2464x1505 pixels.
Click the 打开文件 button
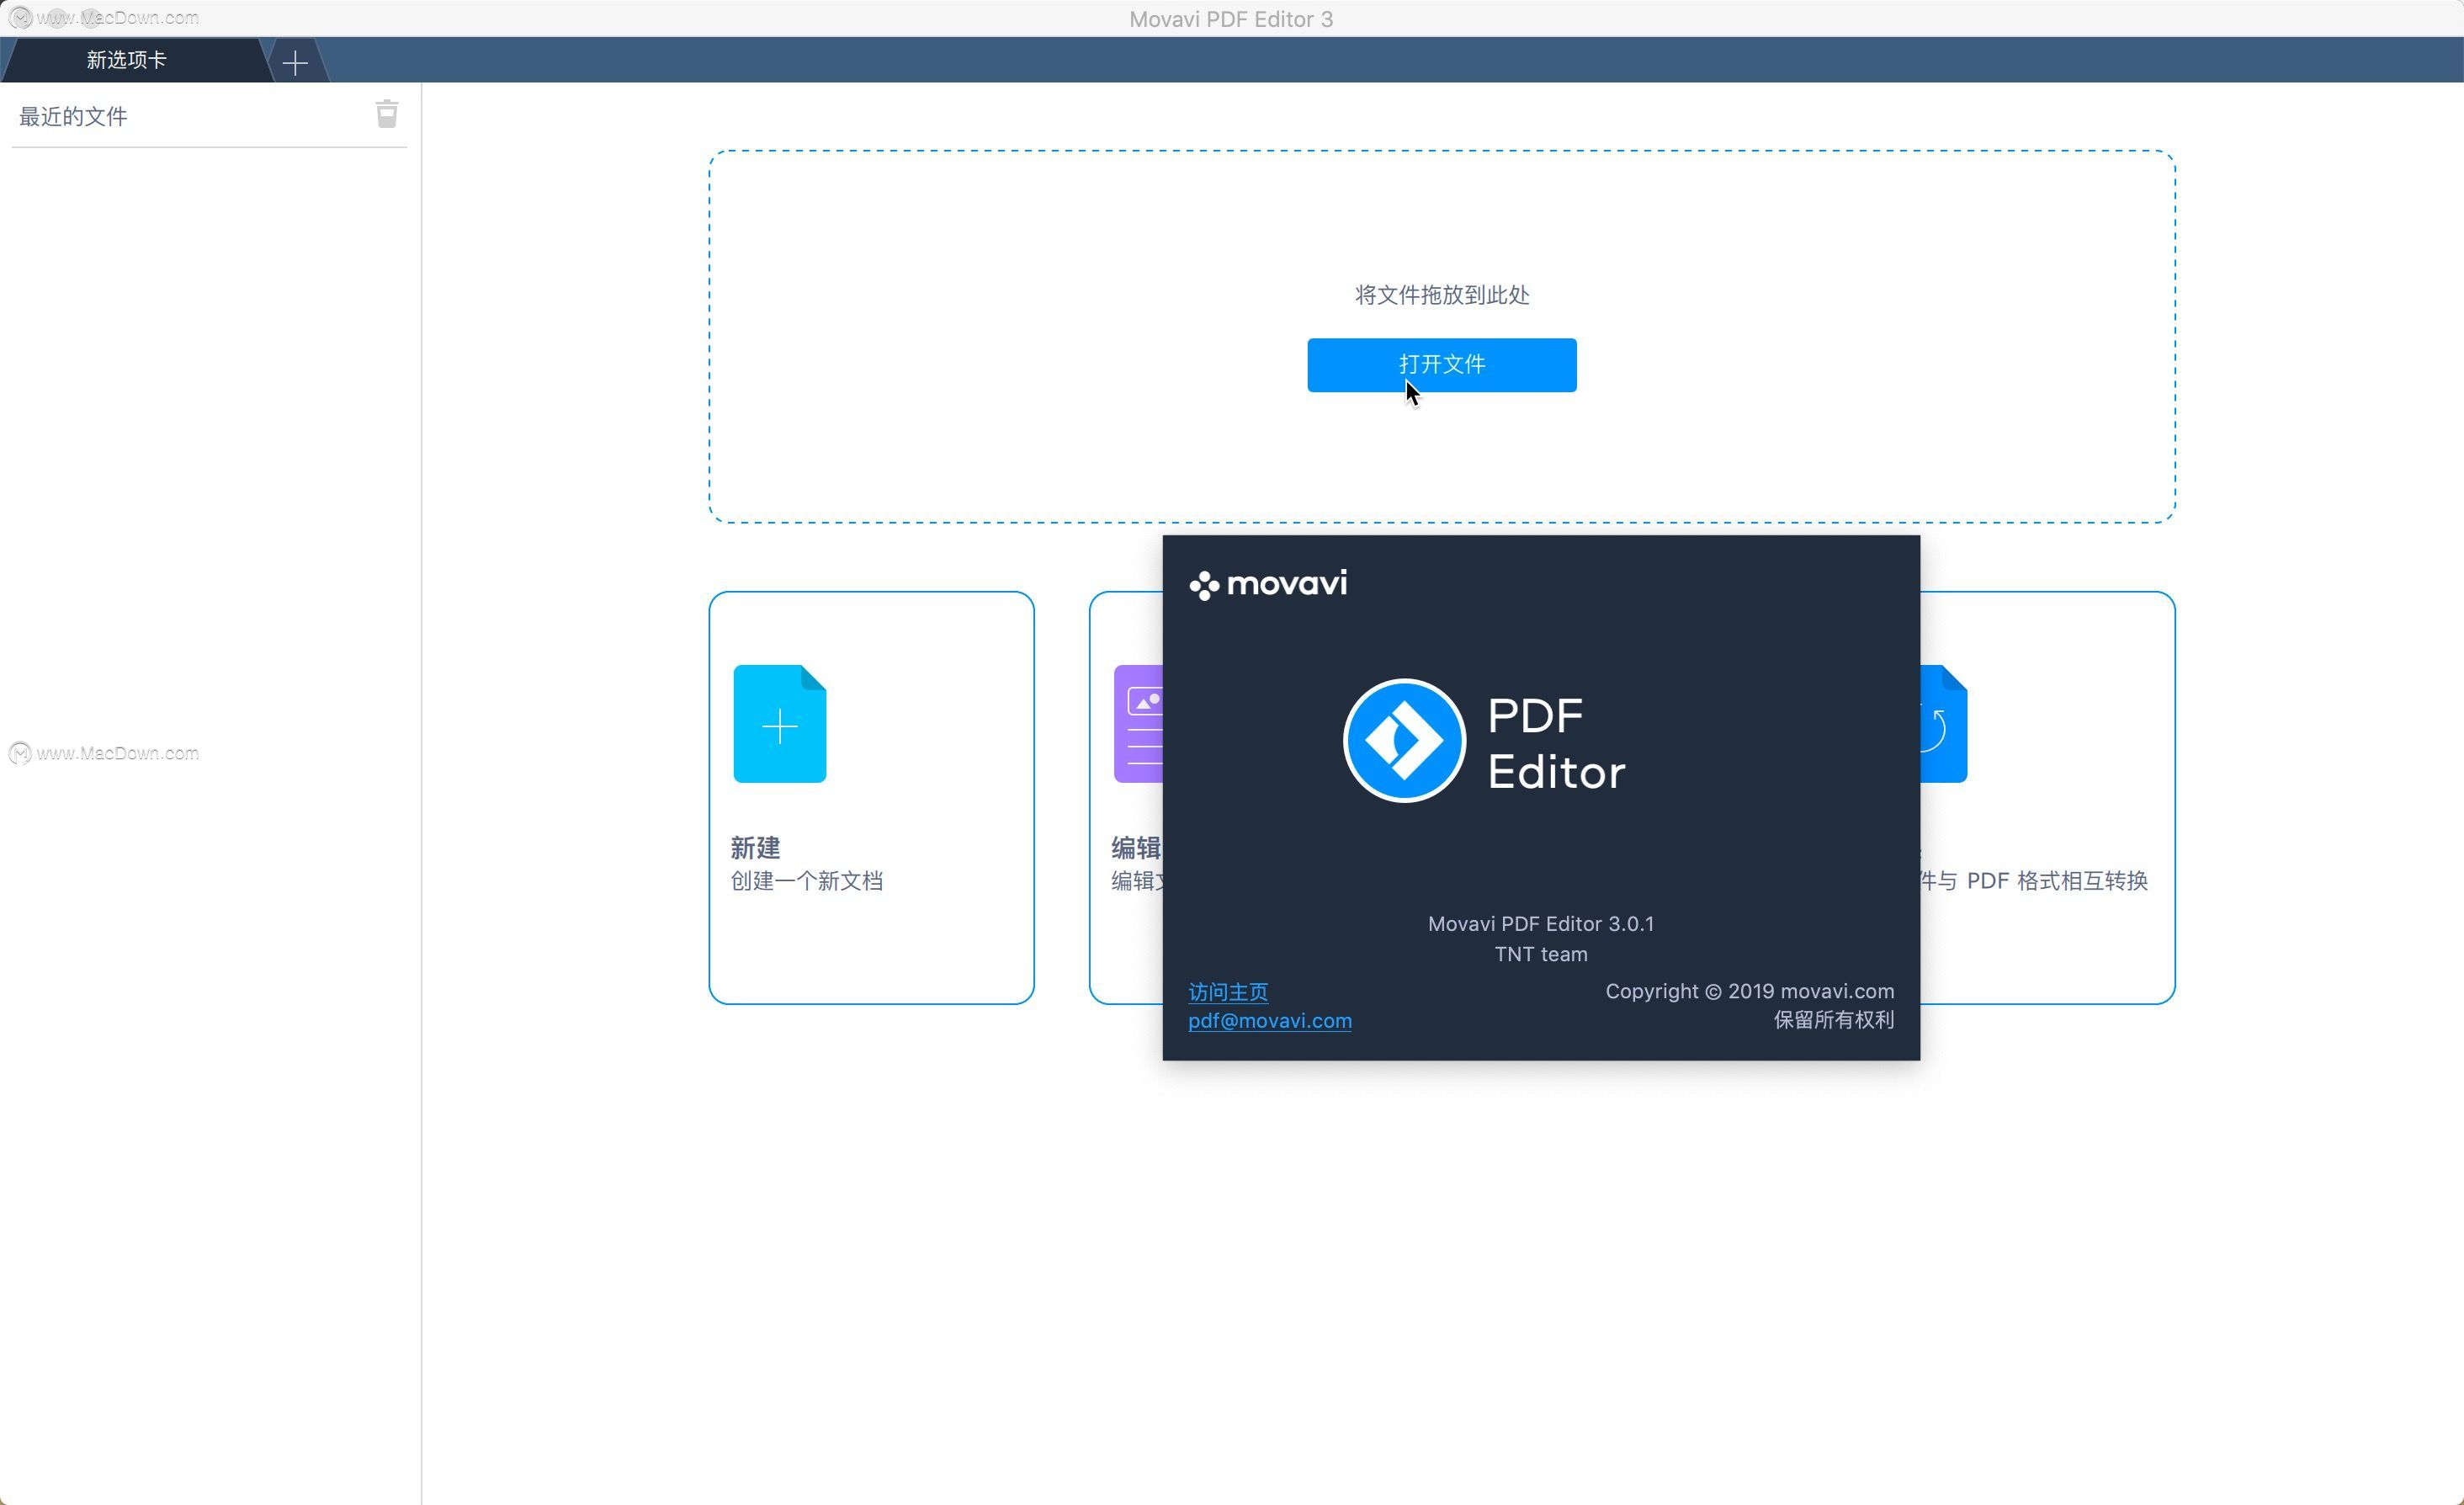click(1441, 365)
